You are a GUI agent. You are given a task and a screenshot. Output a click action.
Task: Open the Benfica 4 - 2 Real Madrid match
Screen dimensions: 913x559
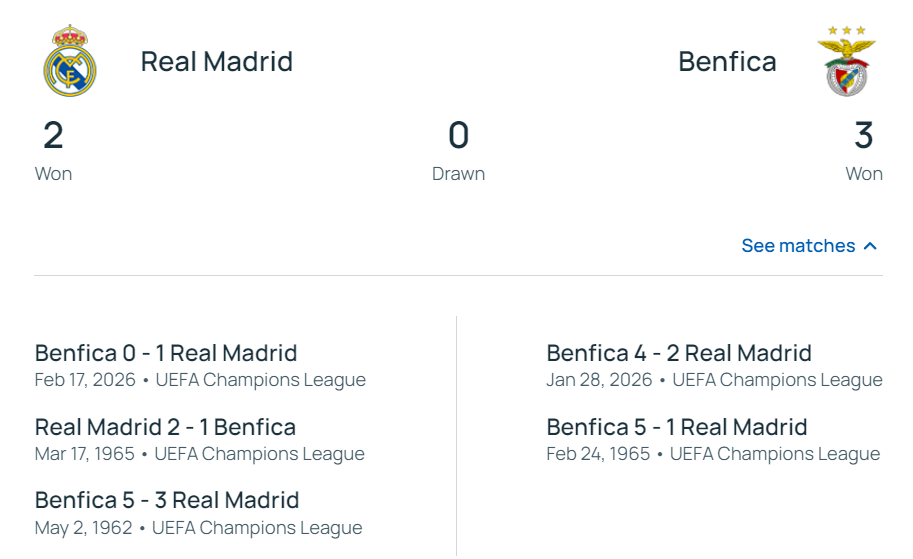pyautogui.click(x=679, y=353)
